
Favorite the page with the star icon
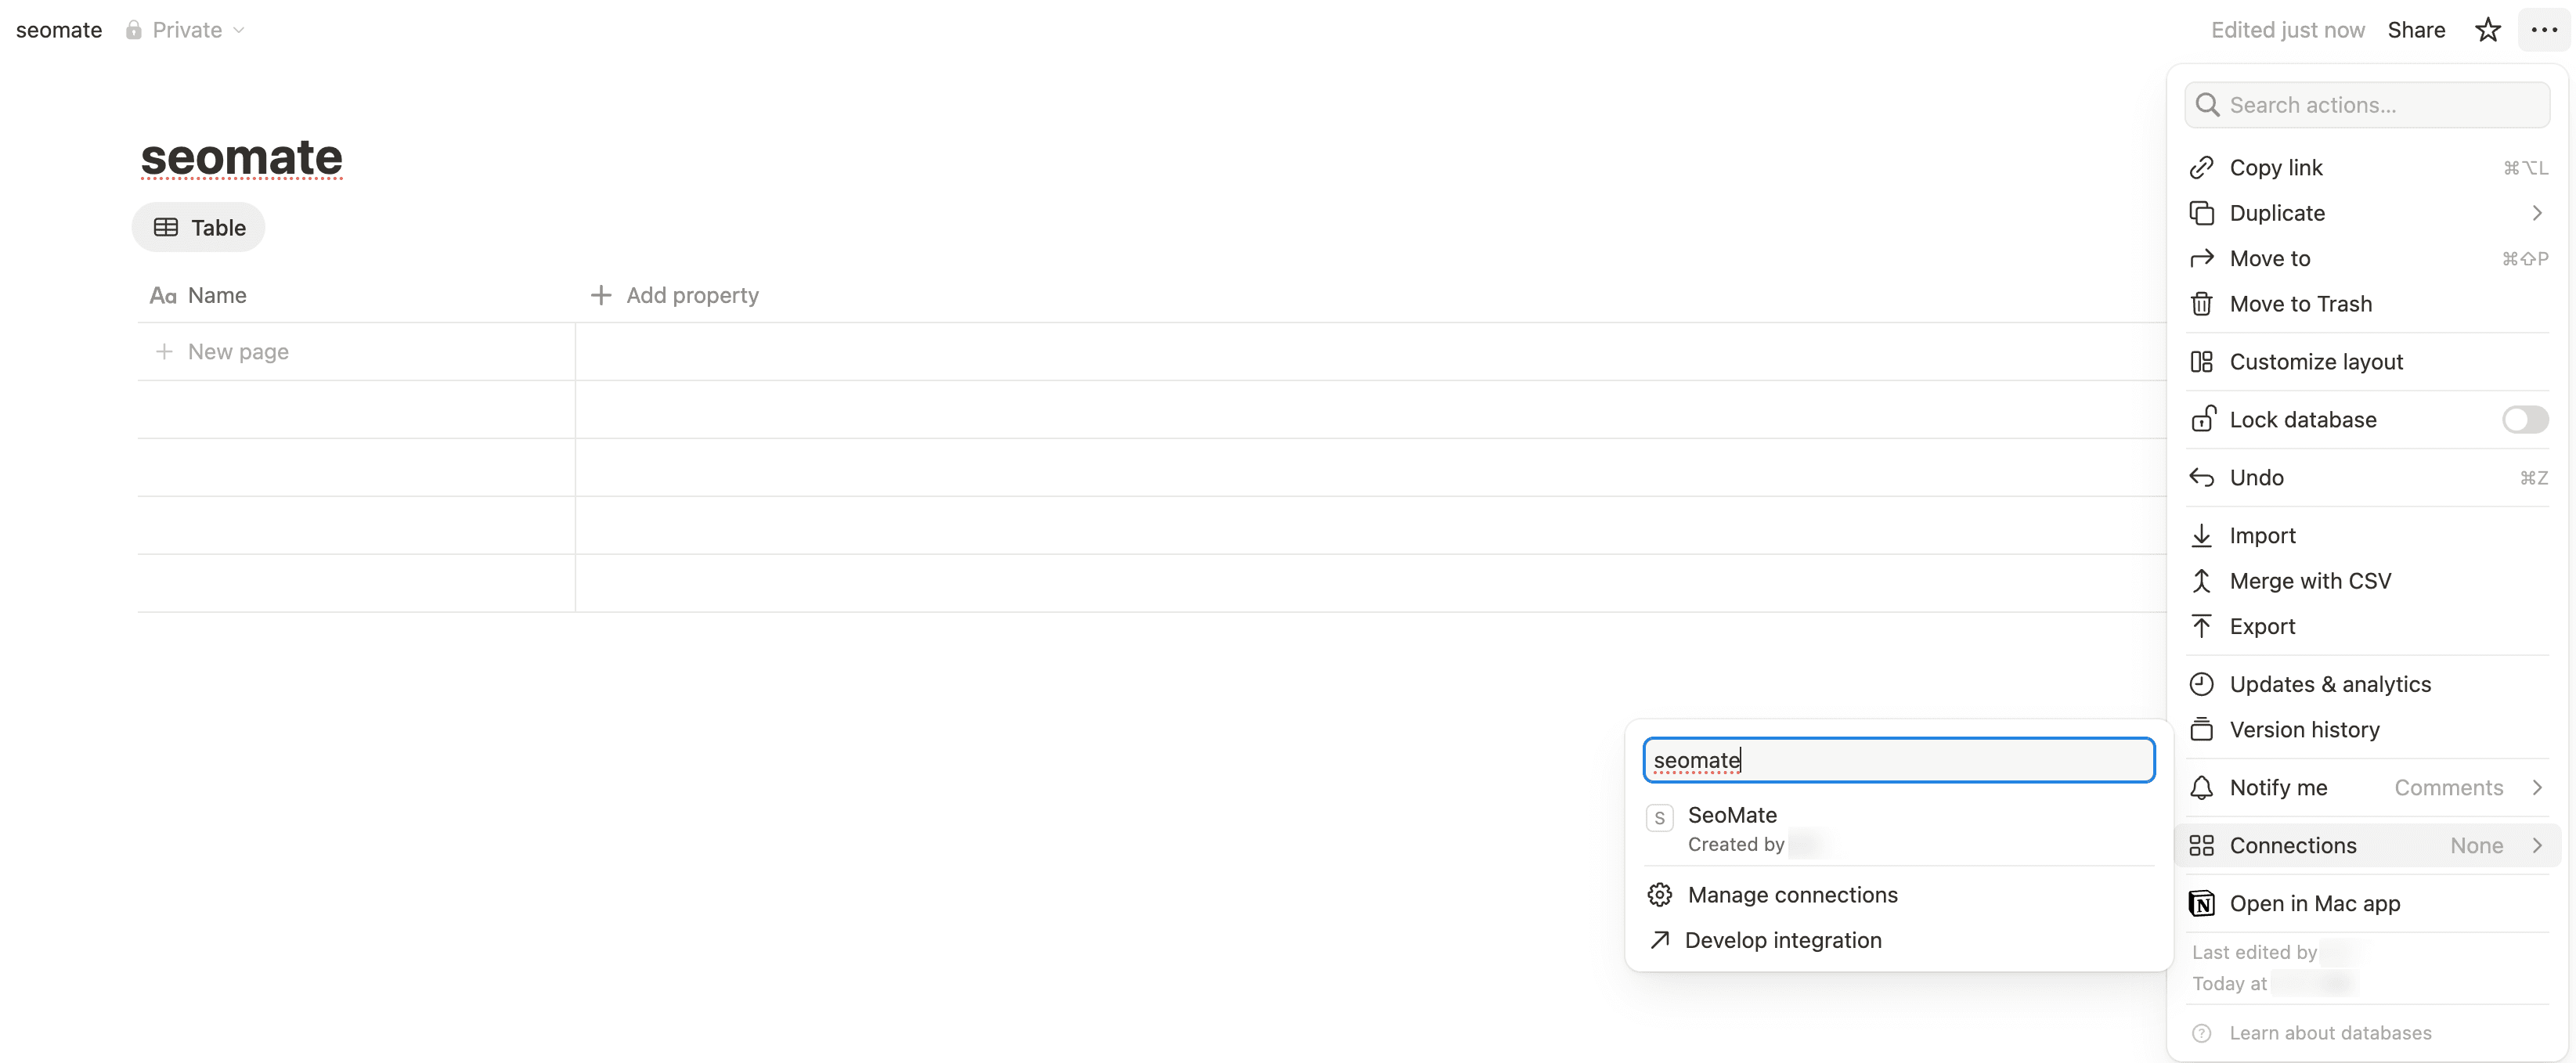[x=2487, y=29]
